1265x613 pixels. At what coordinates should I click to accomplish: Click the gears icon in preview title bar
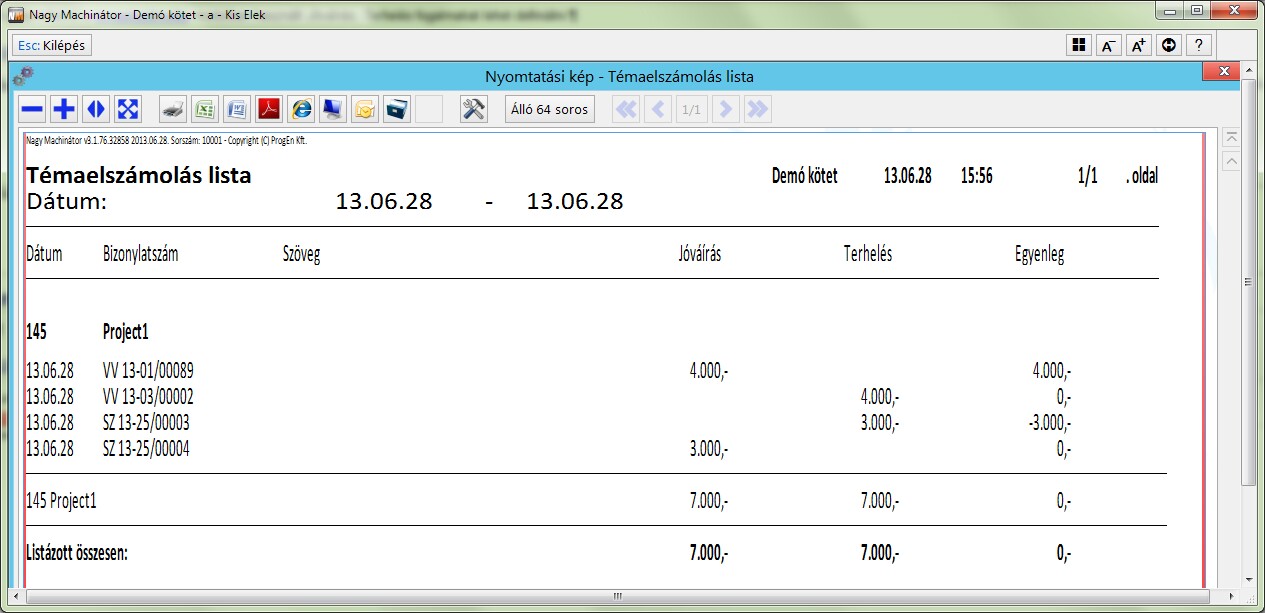(23, 76)
